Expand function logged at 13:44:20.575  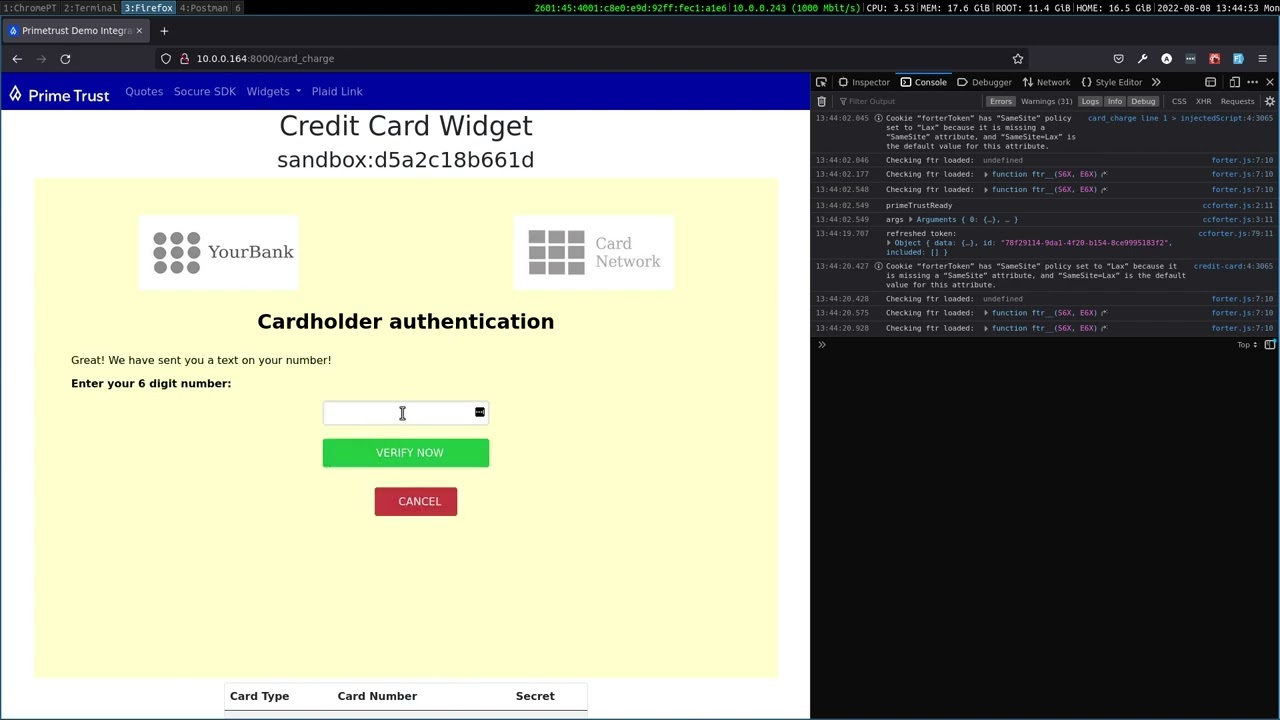pyautogui.click(x=986, y=314)
